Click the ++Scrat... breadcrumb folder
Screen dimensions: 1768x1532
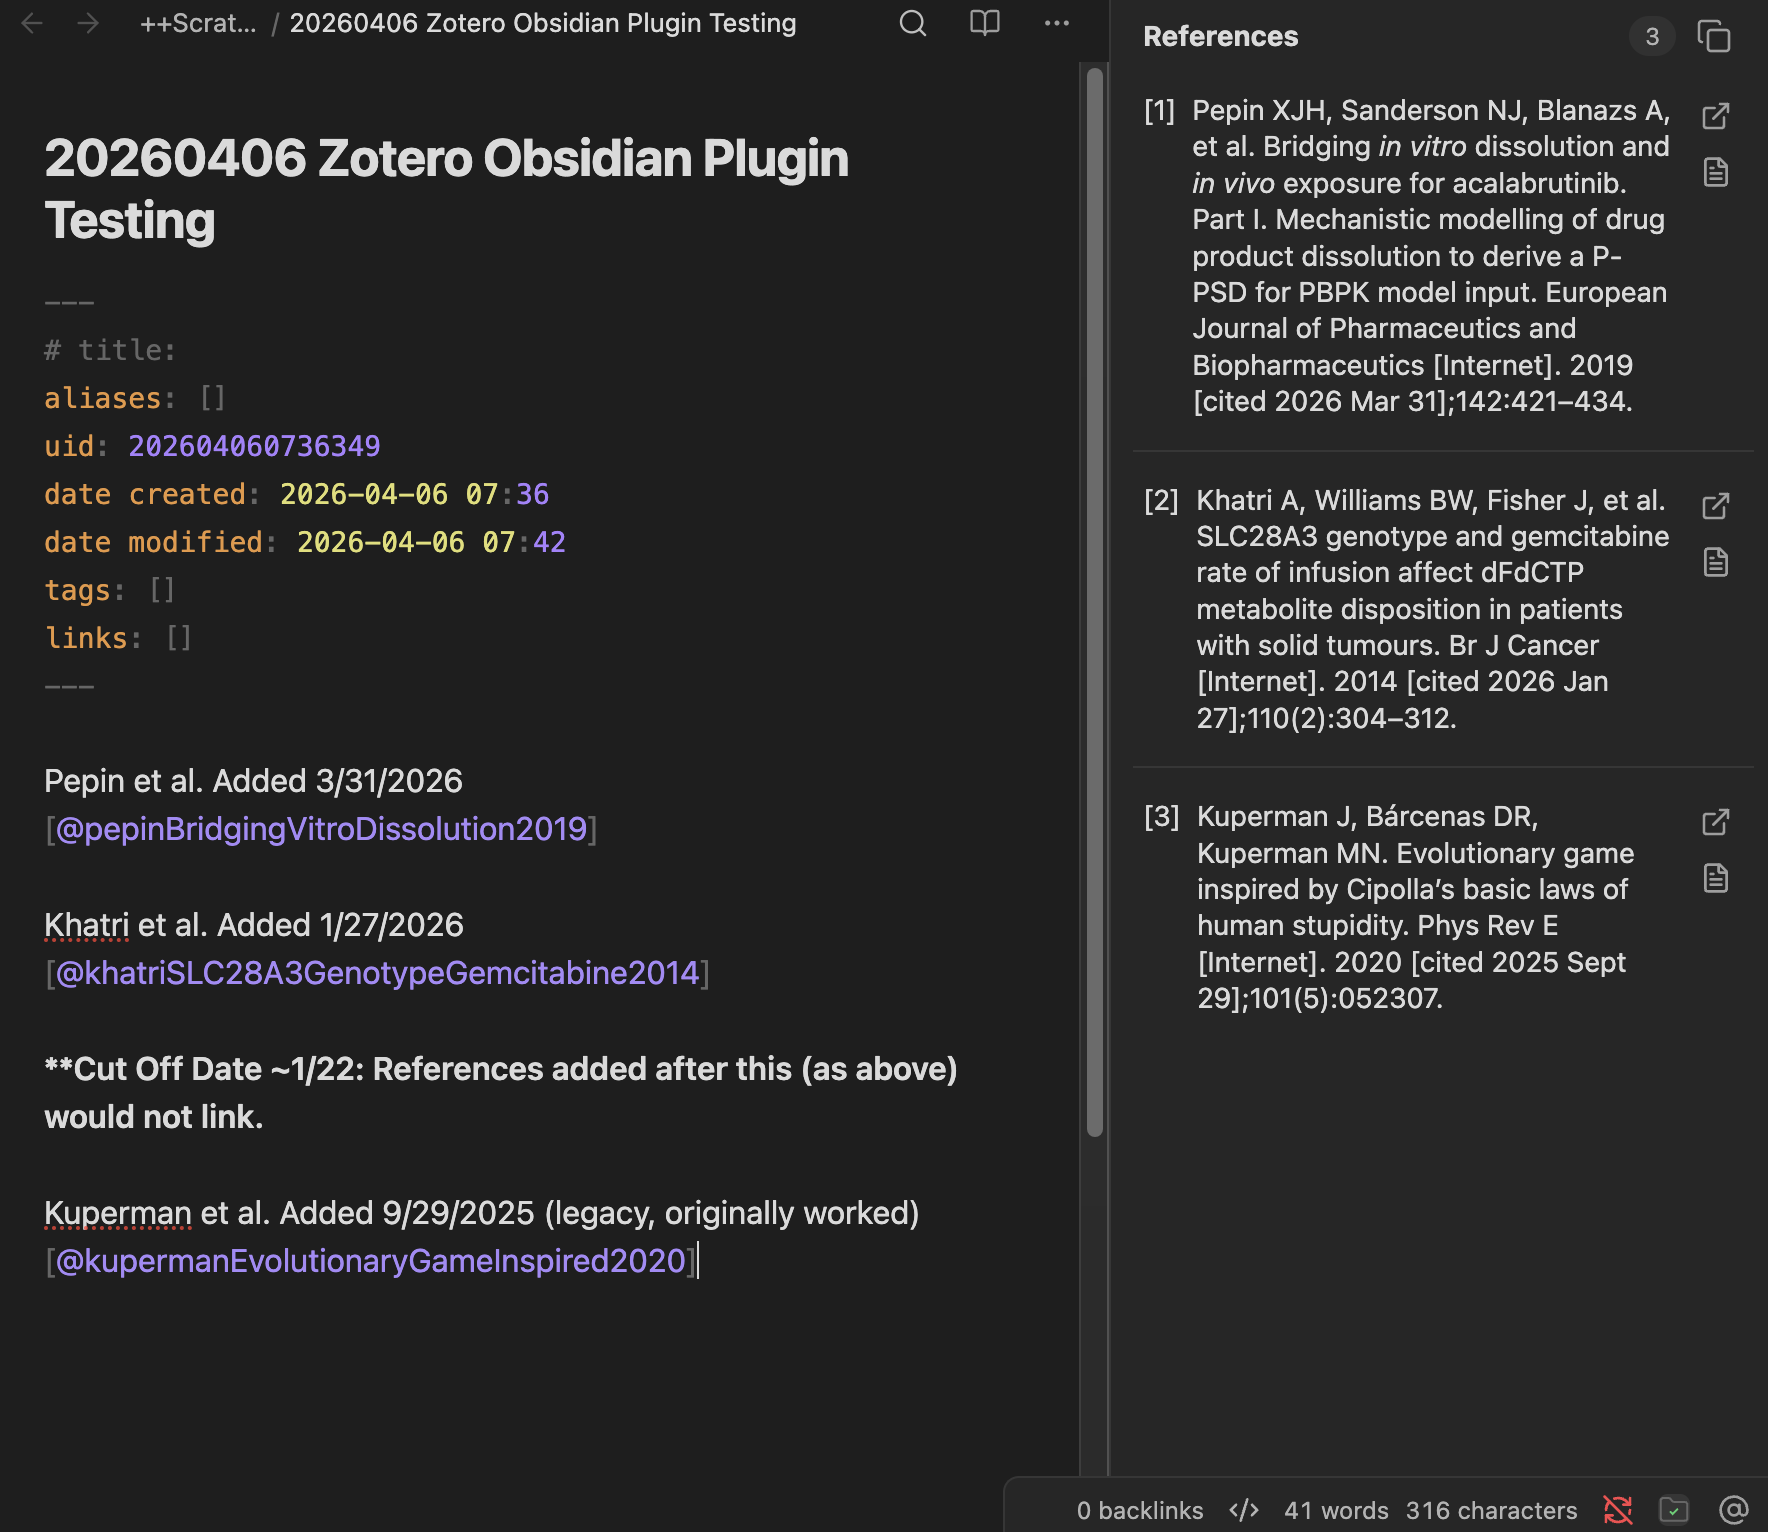tap(198, 23)
